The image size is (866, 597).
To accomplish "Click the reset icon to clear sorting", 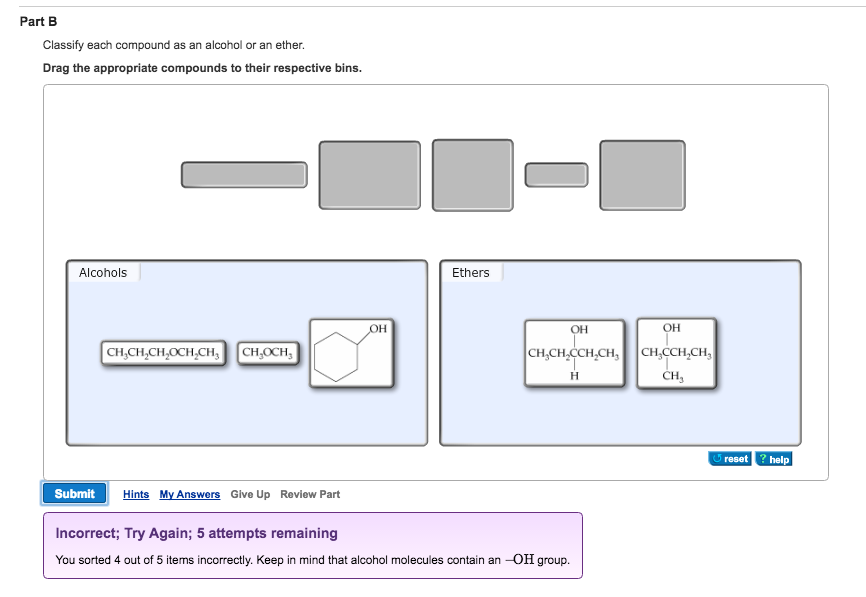I will pos(731,458).
